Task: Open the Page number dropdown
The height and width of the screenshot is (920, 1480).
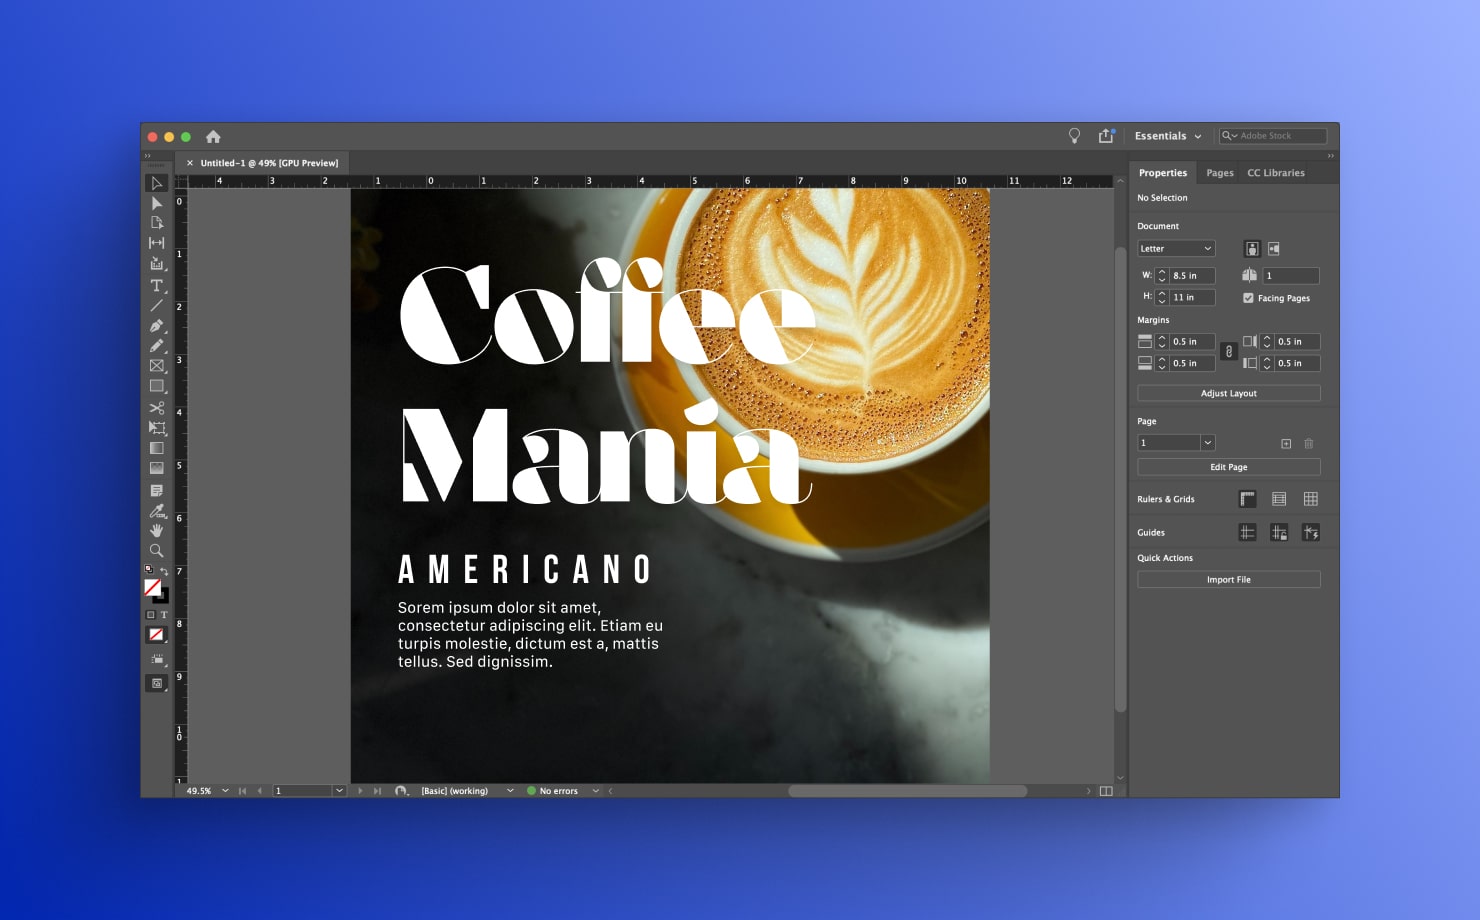Action: pyautogui.click(x=1207, y=442)
